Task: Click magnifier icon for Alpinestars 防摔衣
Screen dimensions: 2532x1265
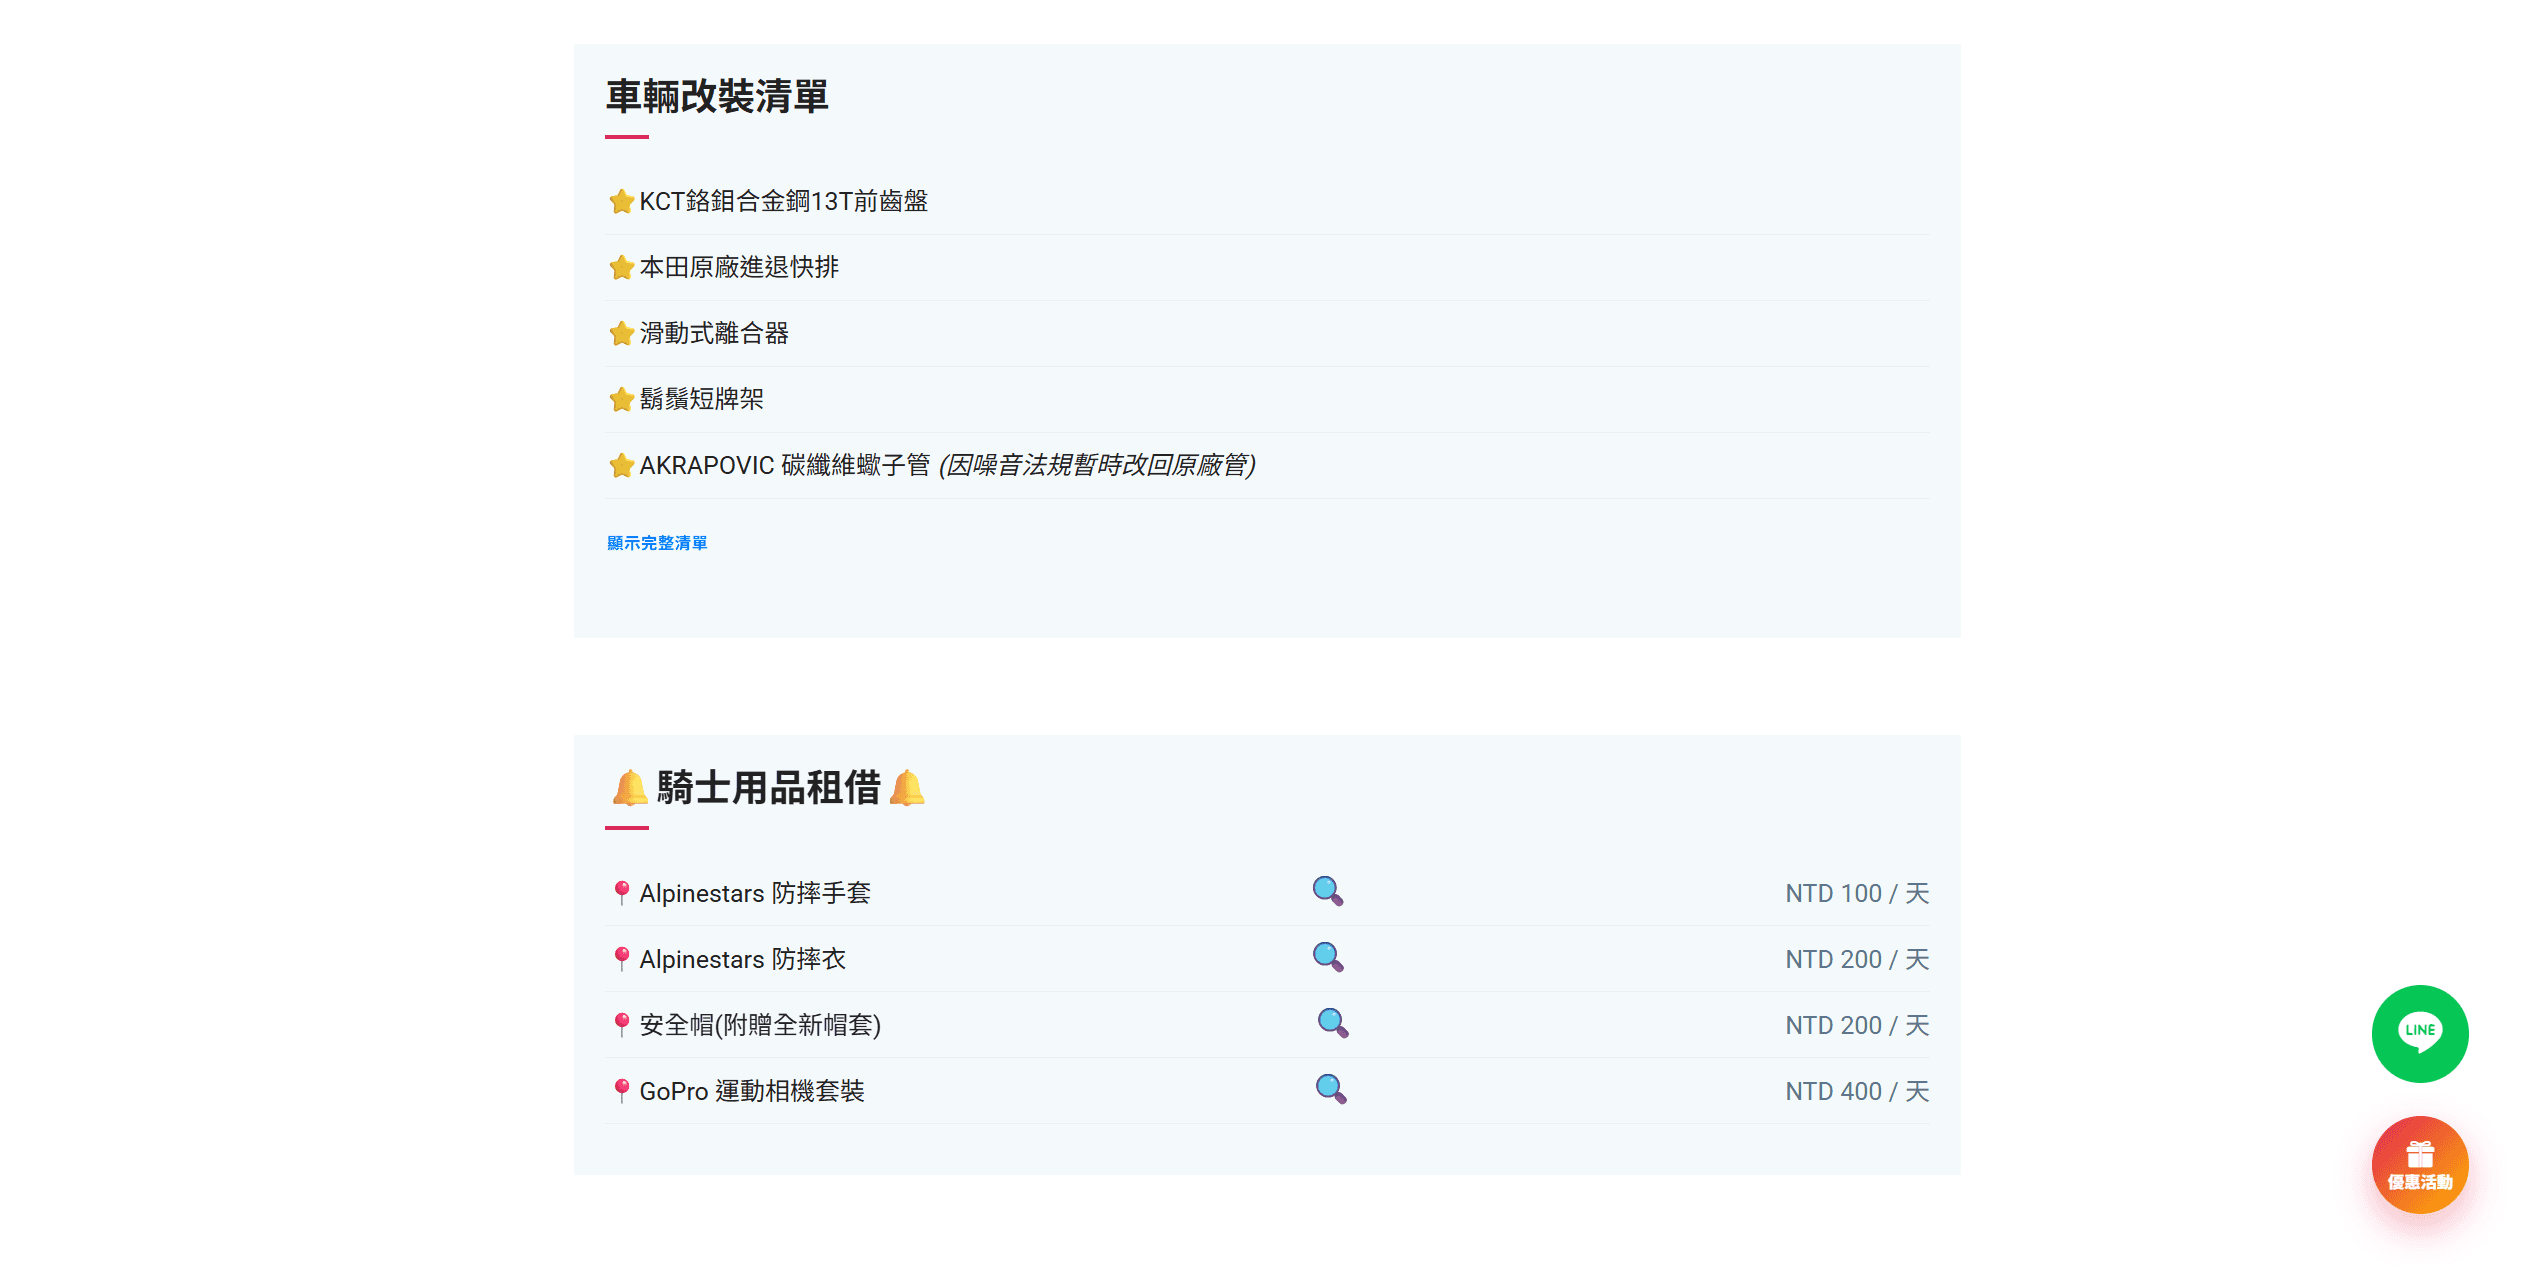Action: tap(1327, 957)
